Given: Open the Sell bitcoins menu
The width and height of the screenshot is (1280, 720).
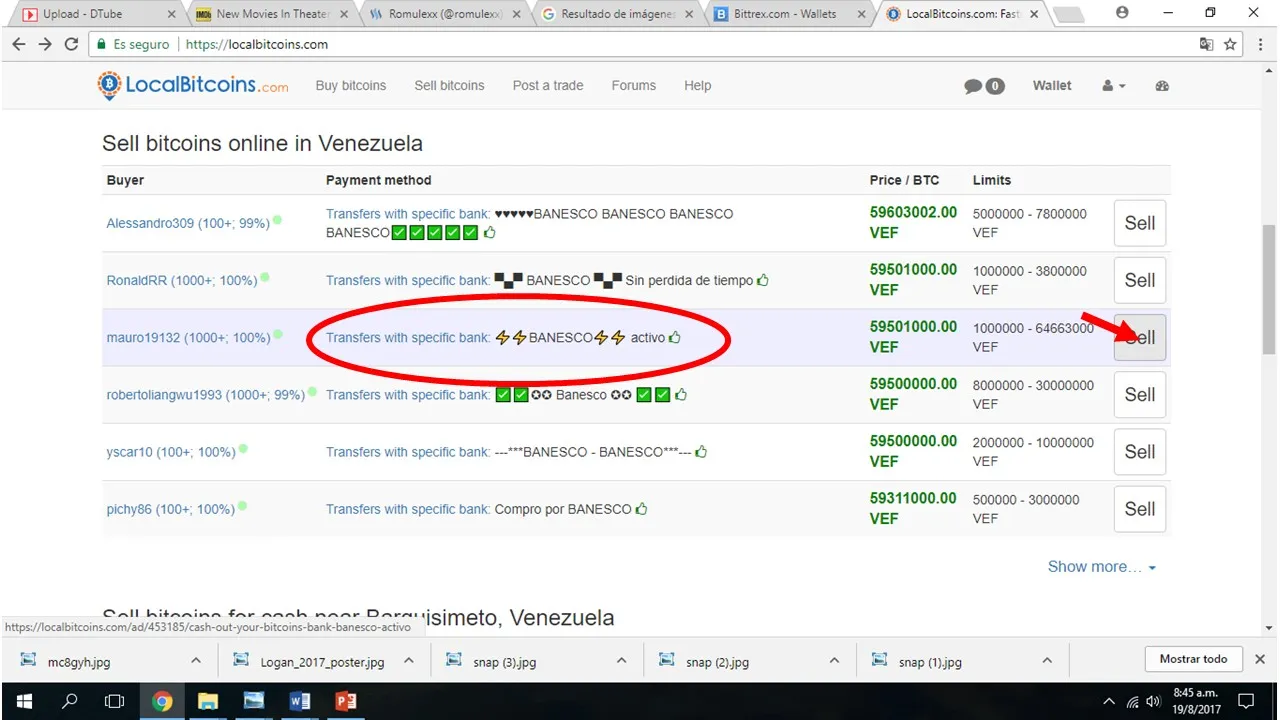Looking at the screenshot, I should (x=449, y=86).
